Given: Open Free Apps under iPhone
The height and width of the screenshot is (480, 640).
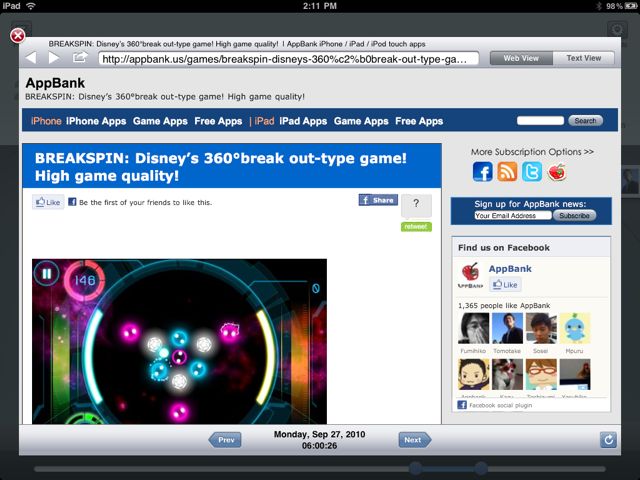Looking at the screenshot, I should [x=218, y=121].
